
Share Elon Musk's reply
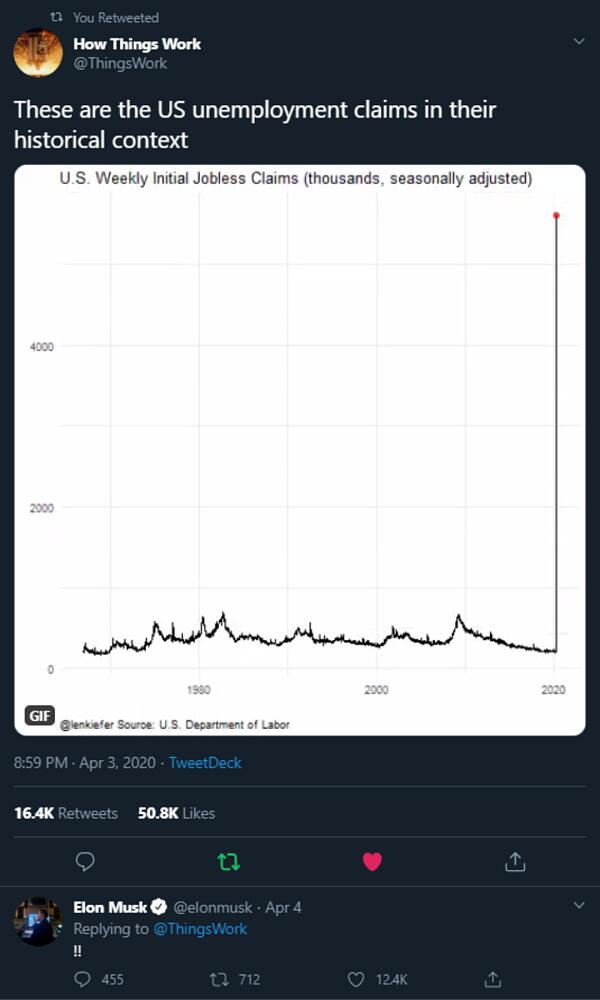click(492, 979)
